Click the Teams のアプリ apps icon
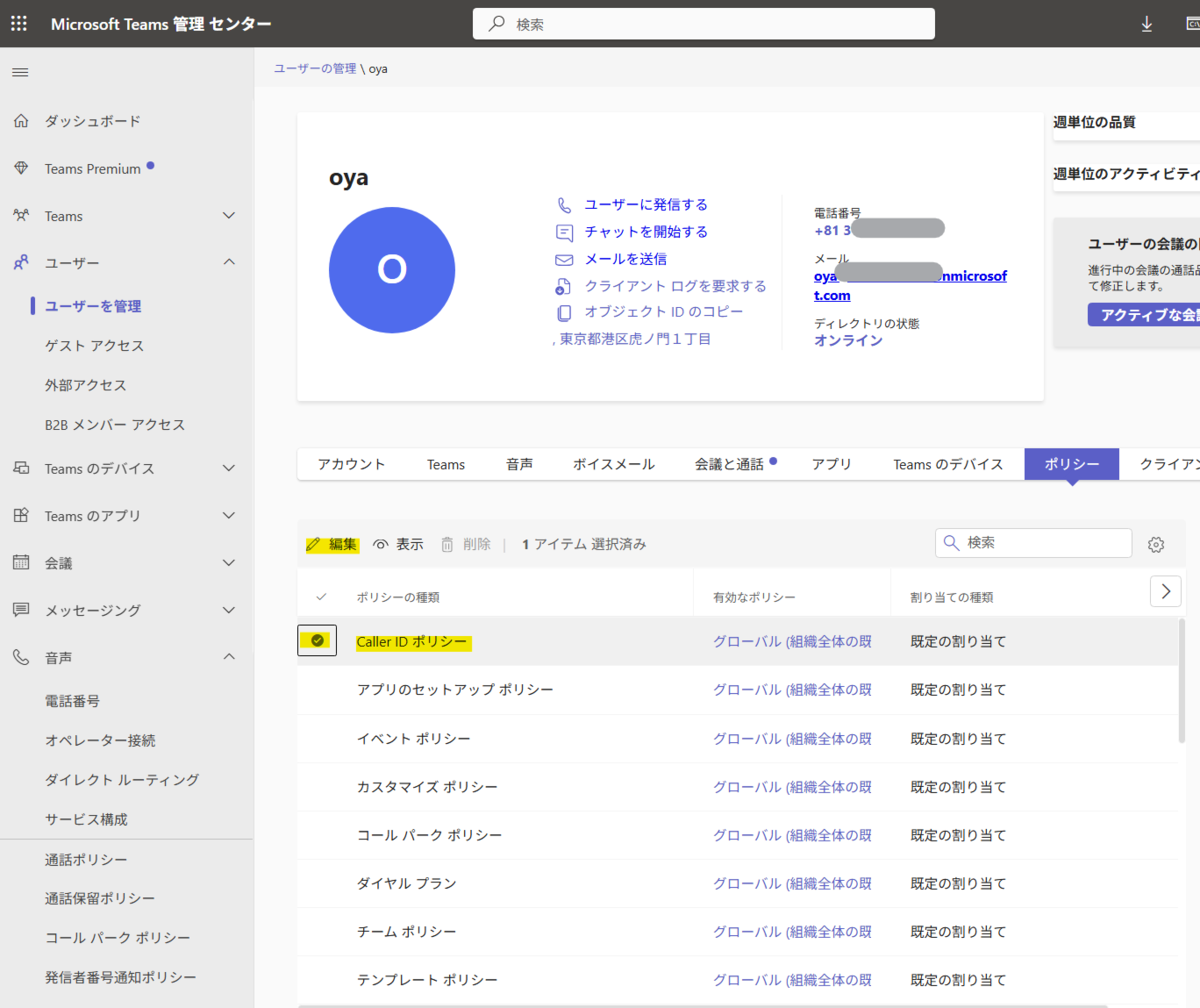 pyautogui.click(x=21, y=516)
